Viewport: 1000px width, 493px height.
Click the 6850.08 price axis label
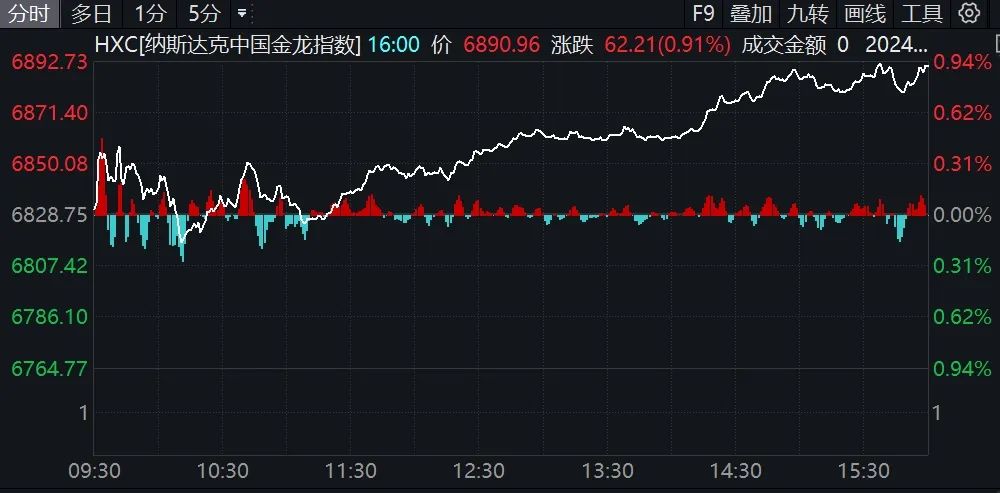point(49,164)
